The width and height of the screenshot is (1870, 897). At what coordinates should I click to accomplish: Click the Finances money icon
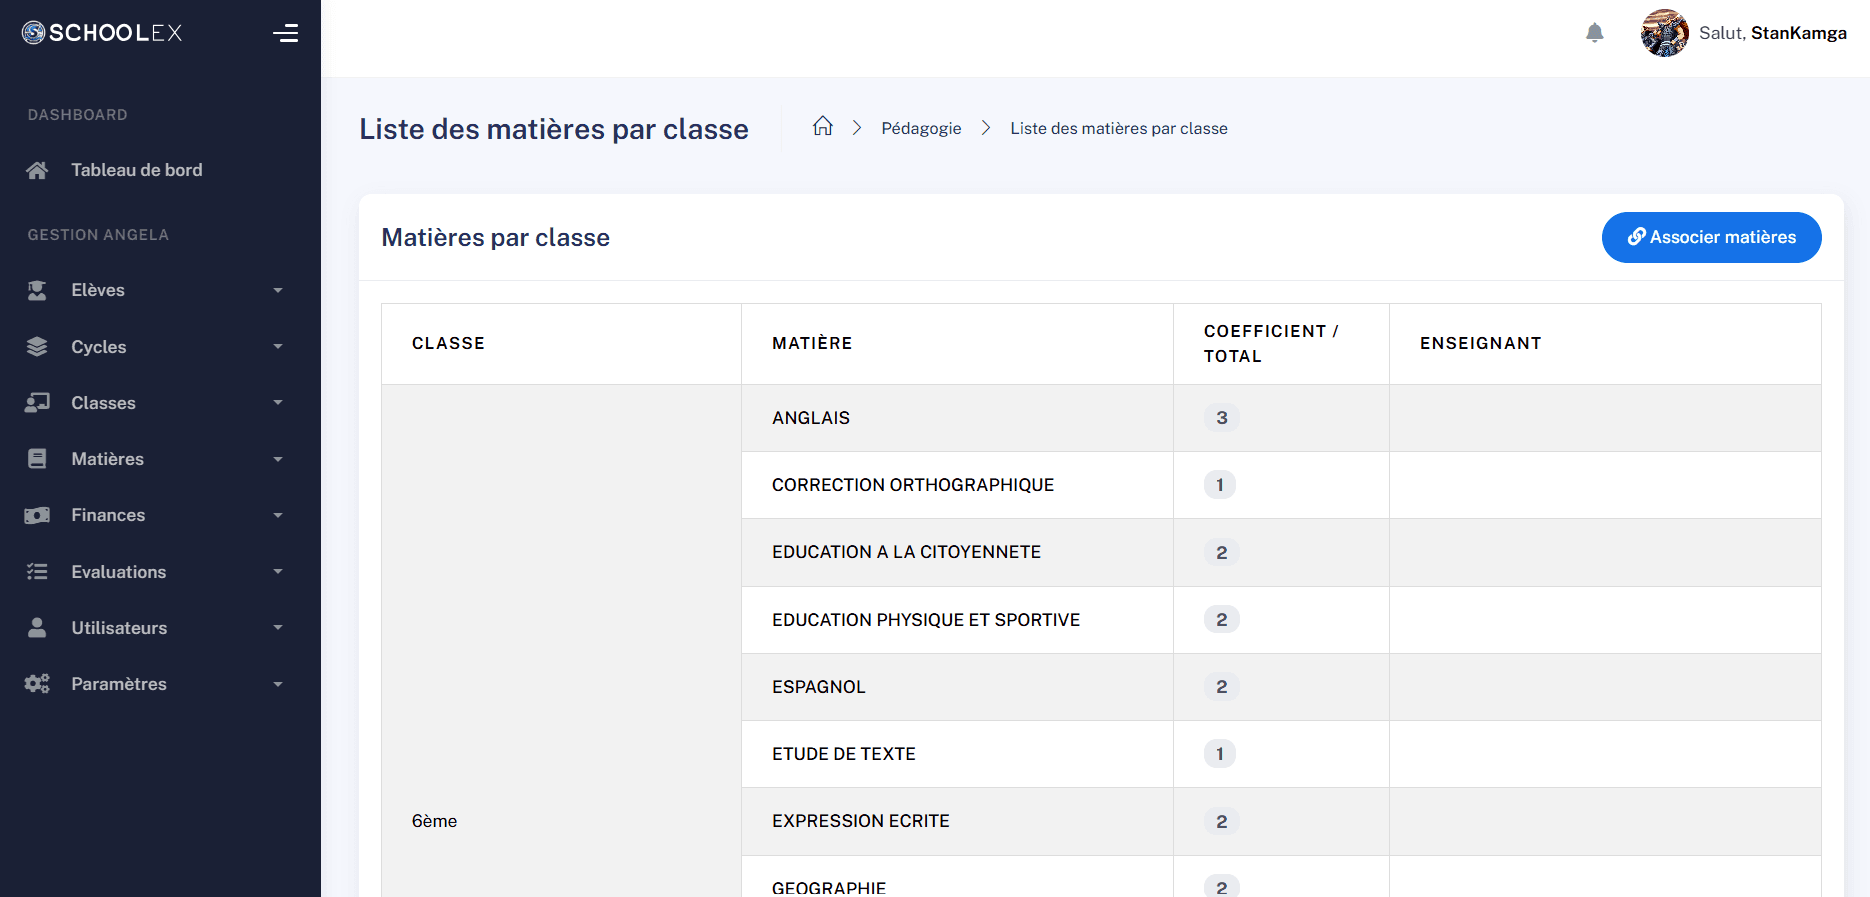click(37, 515)
